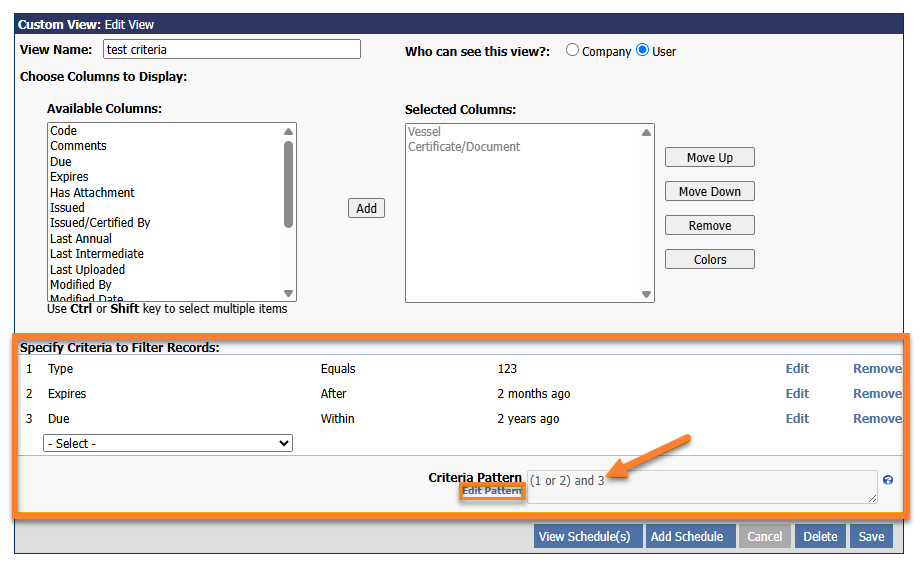Select Vessel in Selected Columns list
Screen dimensions: 920x575
tap(424, 132)
